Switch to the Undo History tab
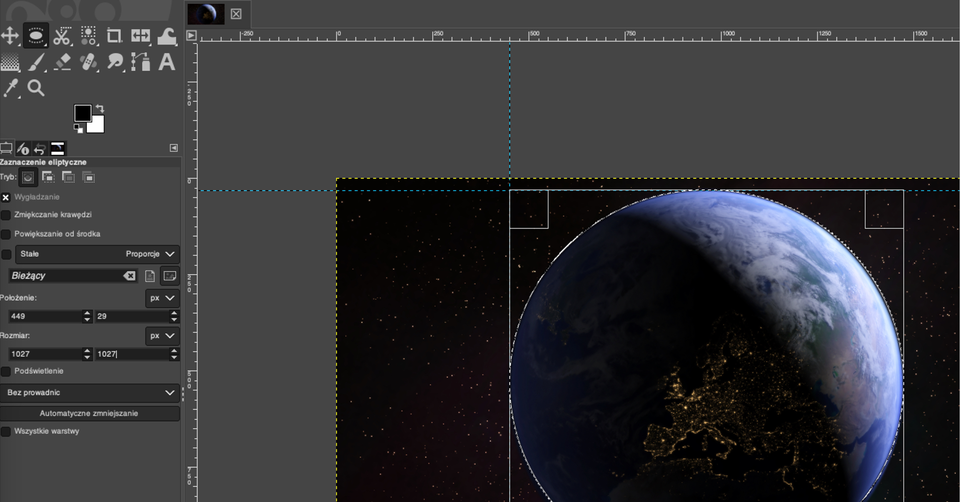 point(41,149)
